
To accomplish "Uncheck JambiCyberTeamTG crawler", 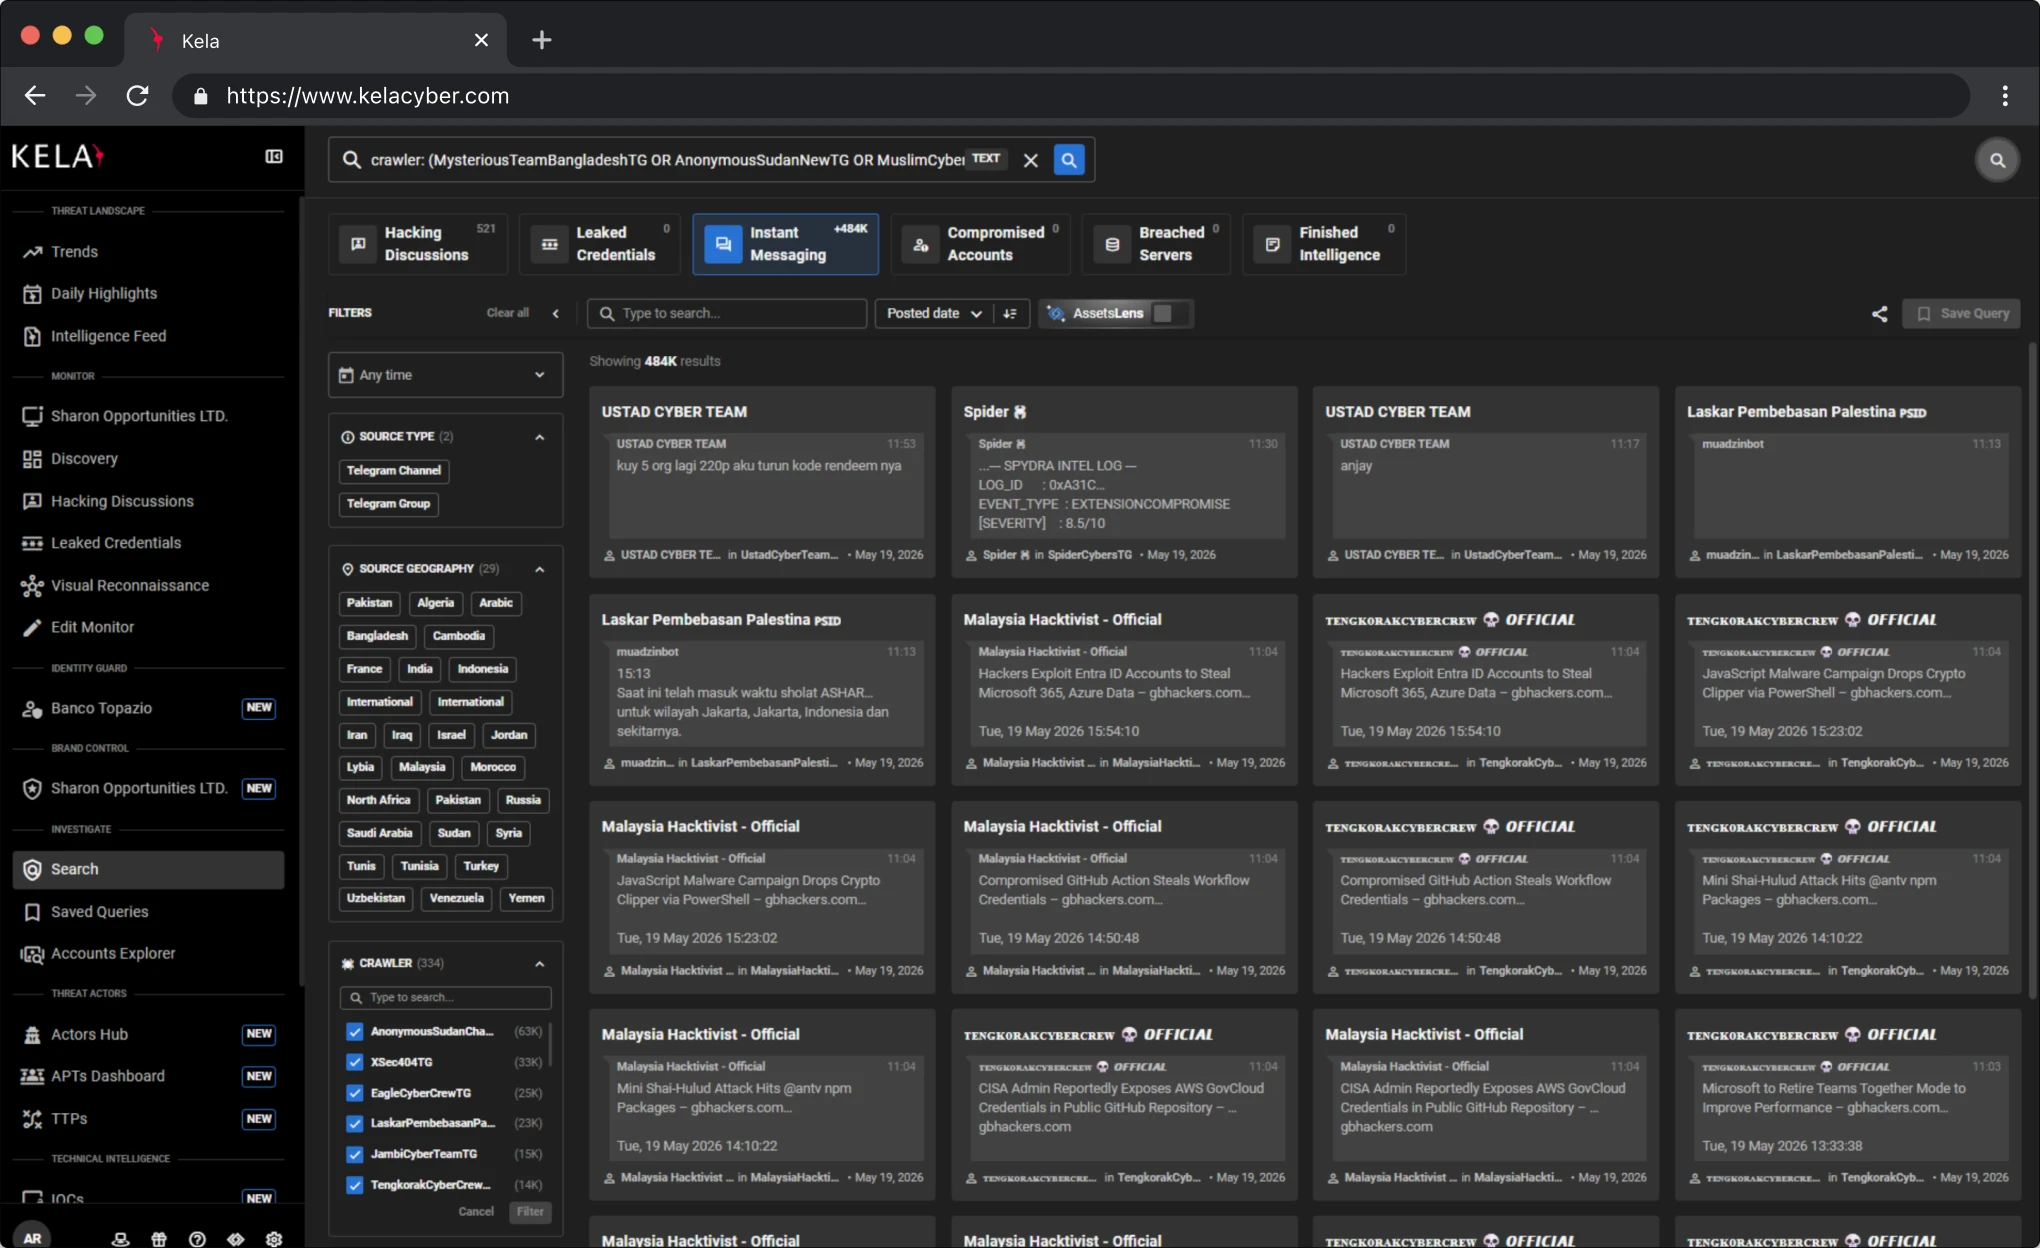I will tap(354, 1155).
